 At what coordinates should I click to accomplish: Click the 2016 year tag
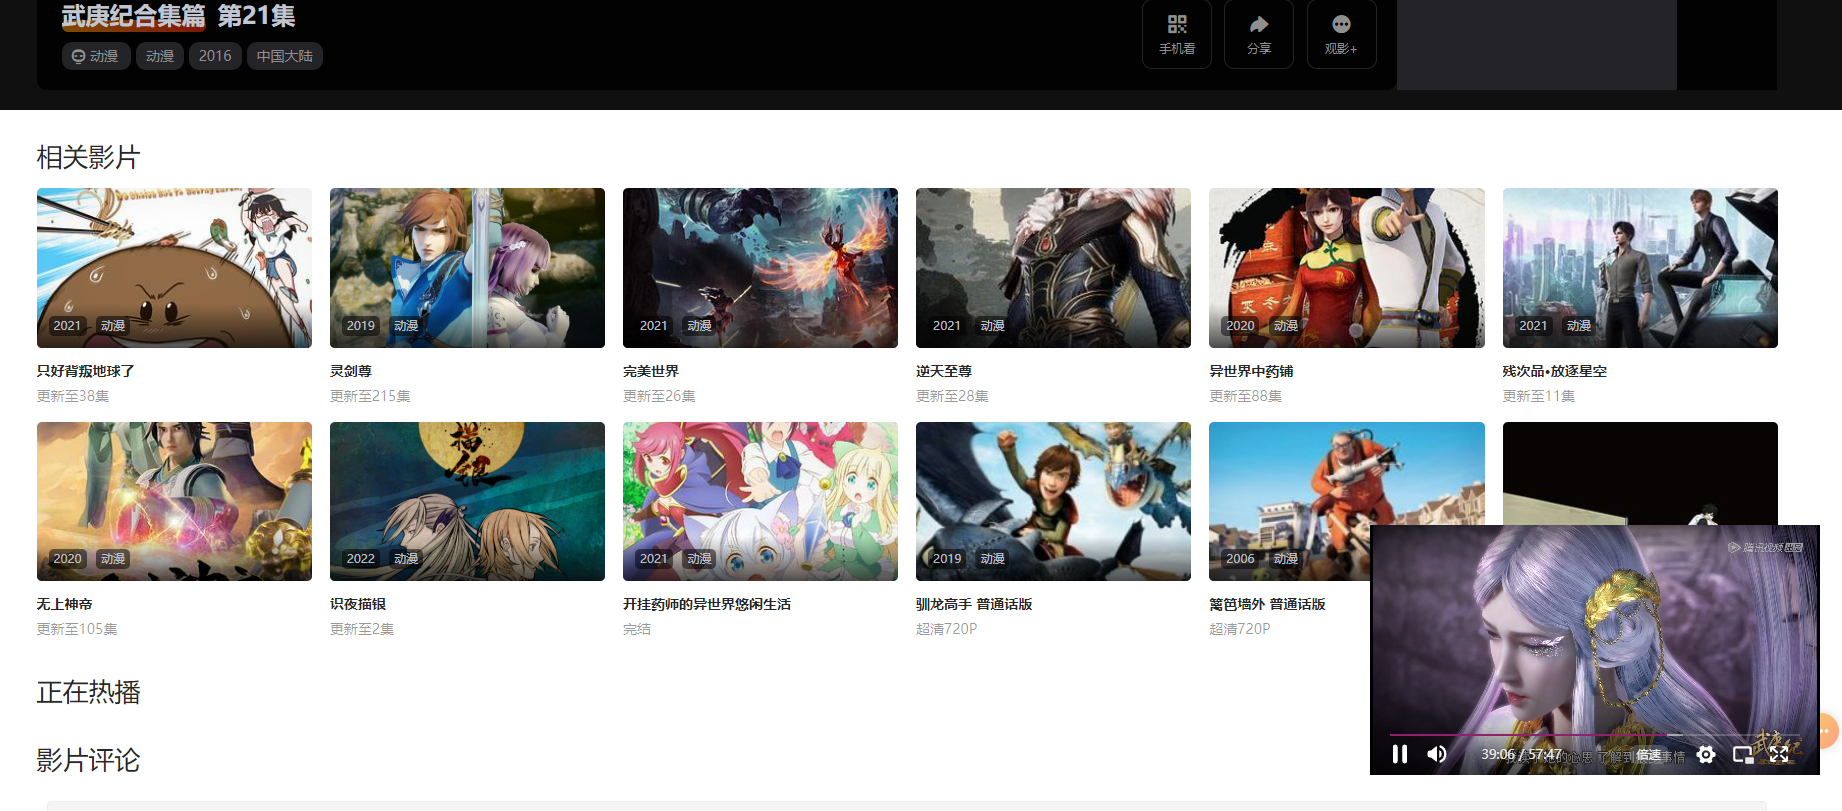(x=215, y=56)
